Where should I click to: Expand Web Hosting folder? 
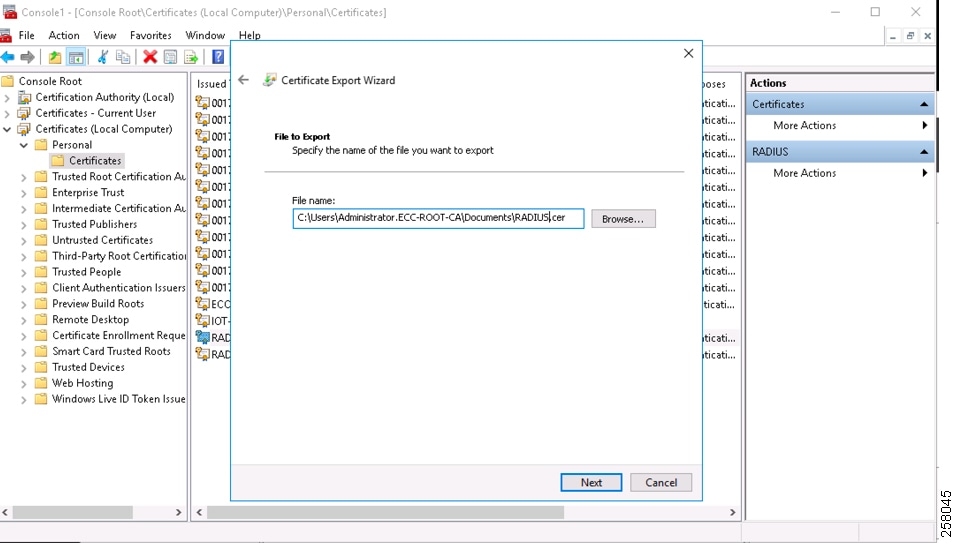24,384
